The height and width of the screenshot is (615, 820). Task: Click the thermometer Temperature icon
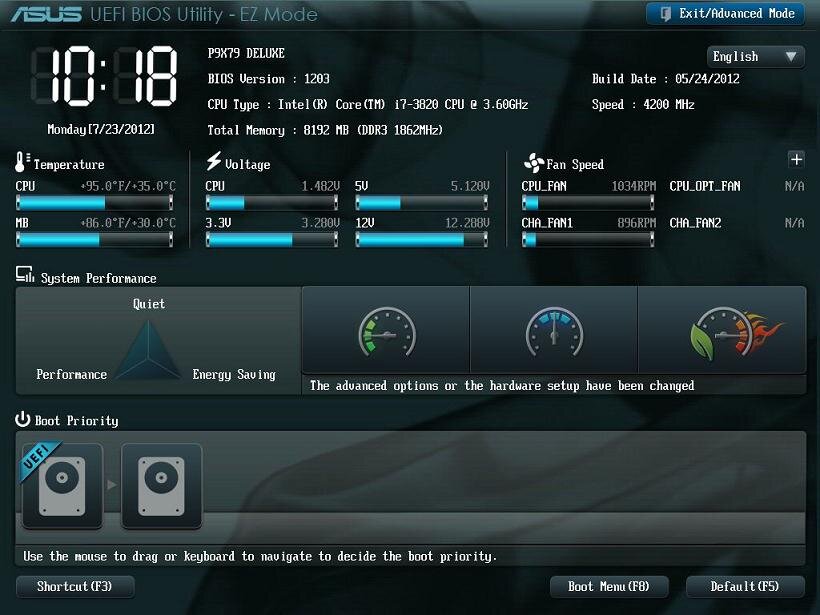pyautogui.click(x=22, y=162)
